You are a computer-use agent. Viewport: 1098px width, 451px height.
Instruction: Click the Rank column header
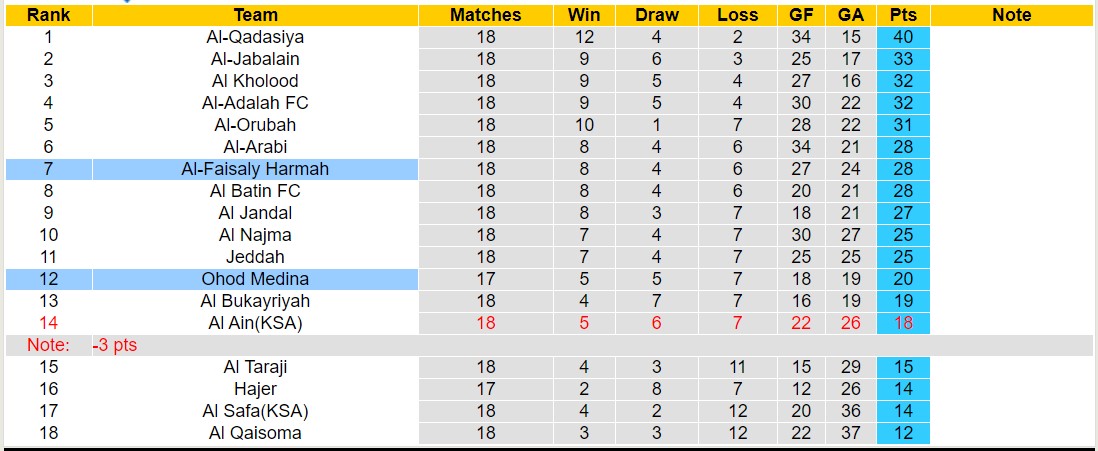pyautogui.click(x=48, y=15)
